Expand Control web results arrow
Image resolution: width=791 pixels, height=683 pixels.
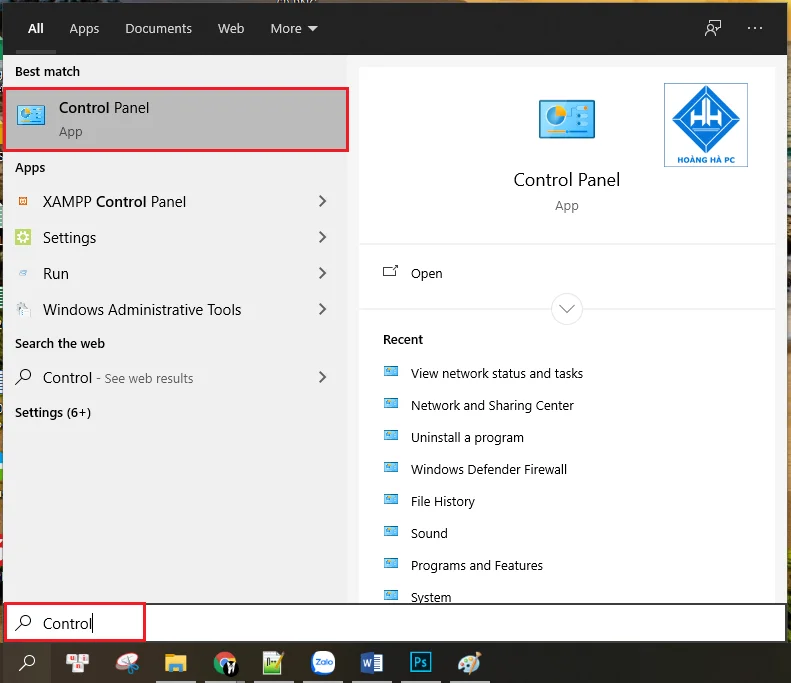click(322, 377)
